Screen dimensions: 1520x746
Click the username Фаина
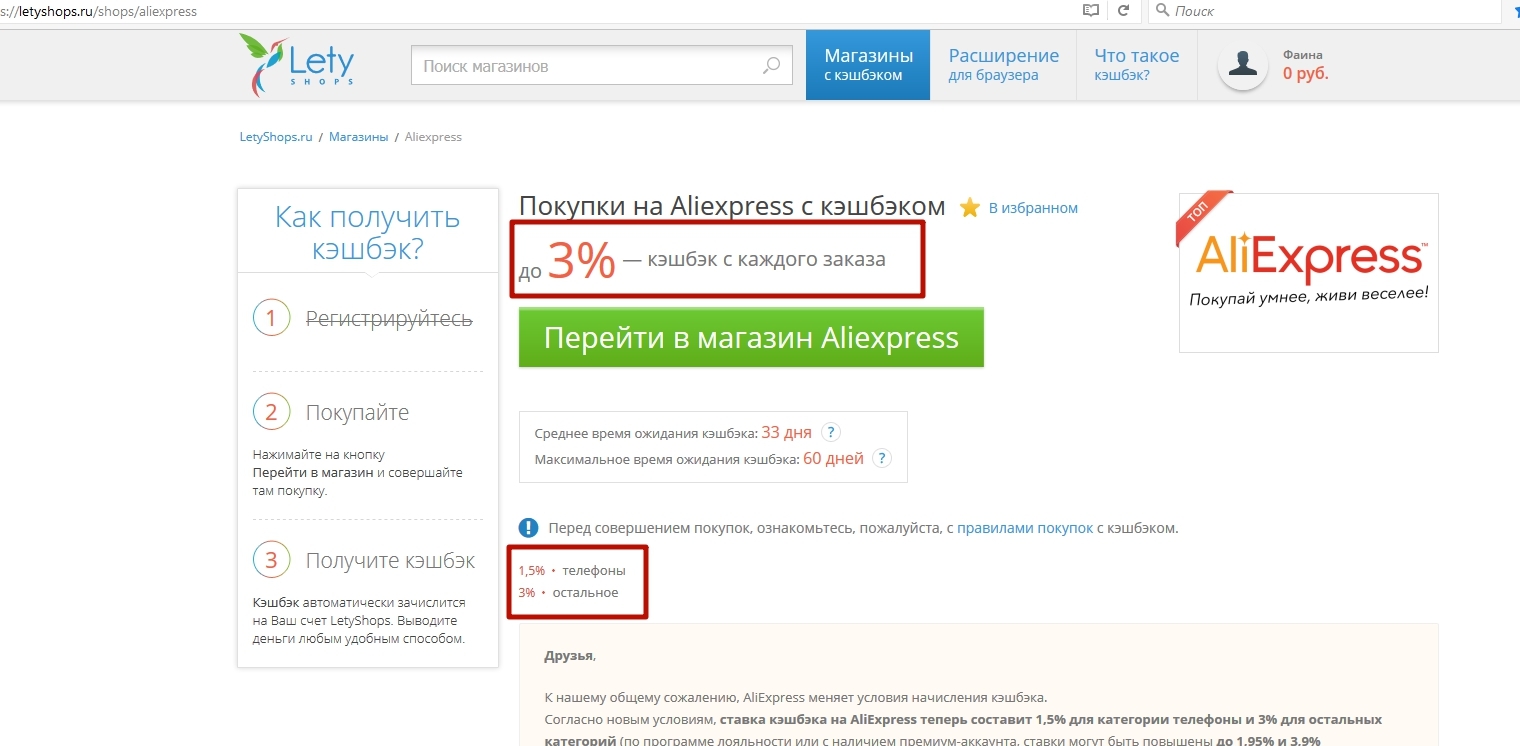point(1303,55)
